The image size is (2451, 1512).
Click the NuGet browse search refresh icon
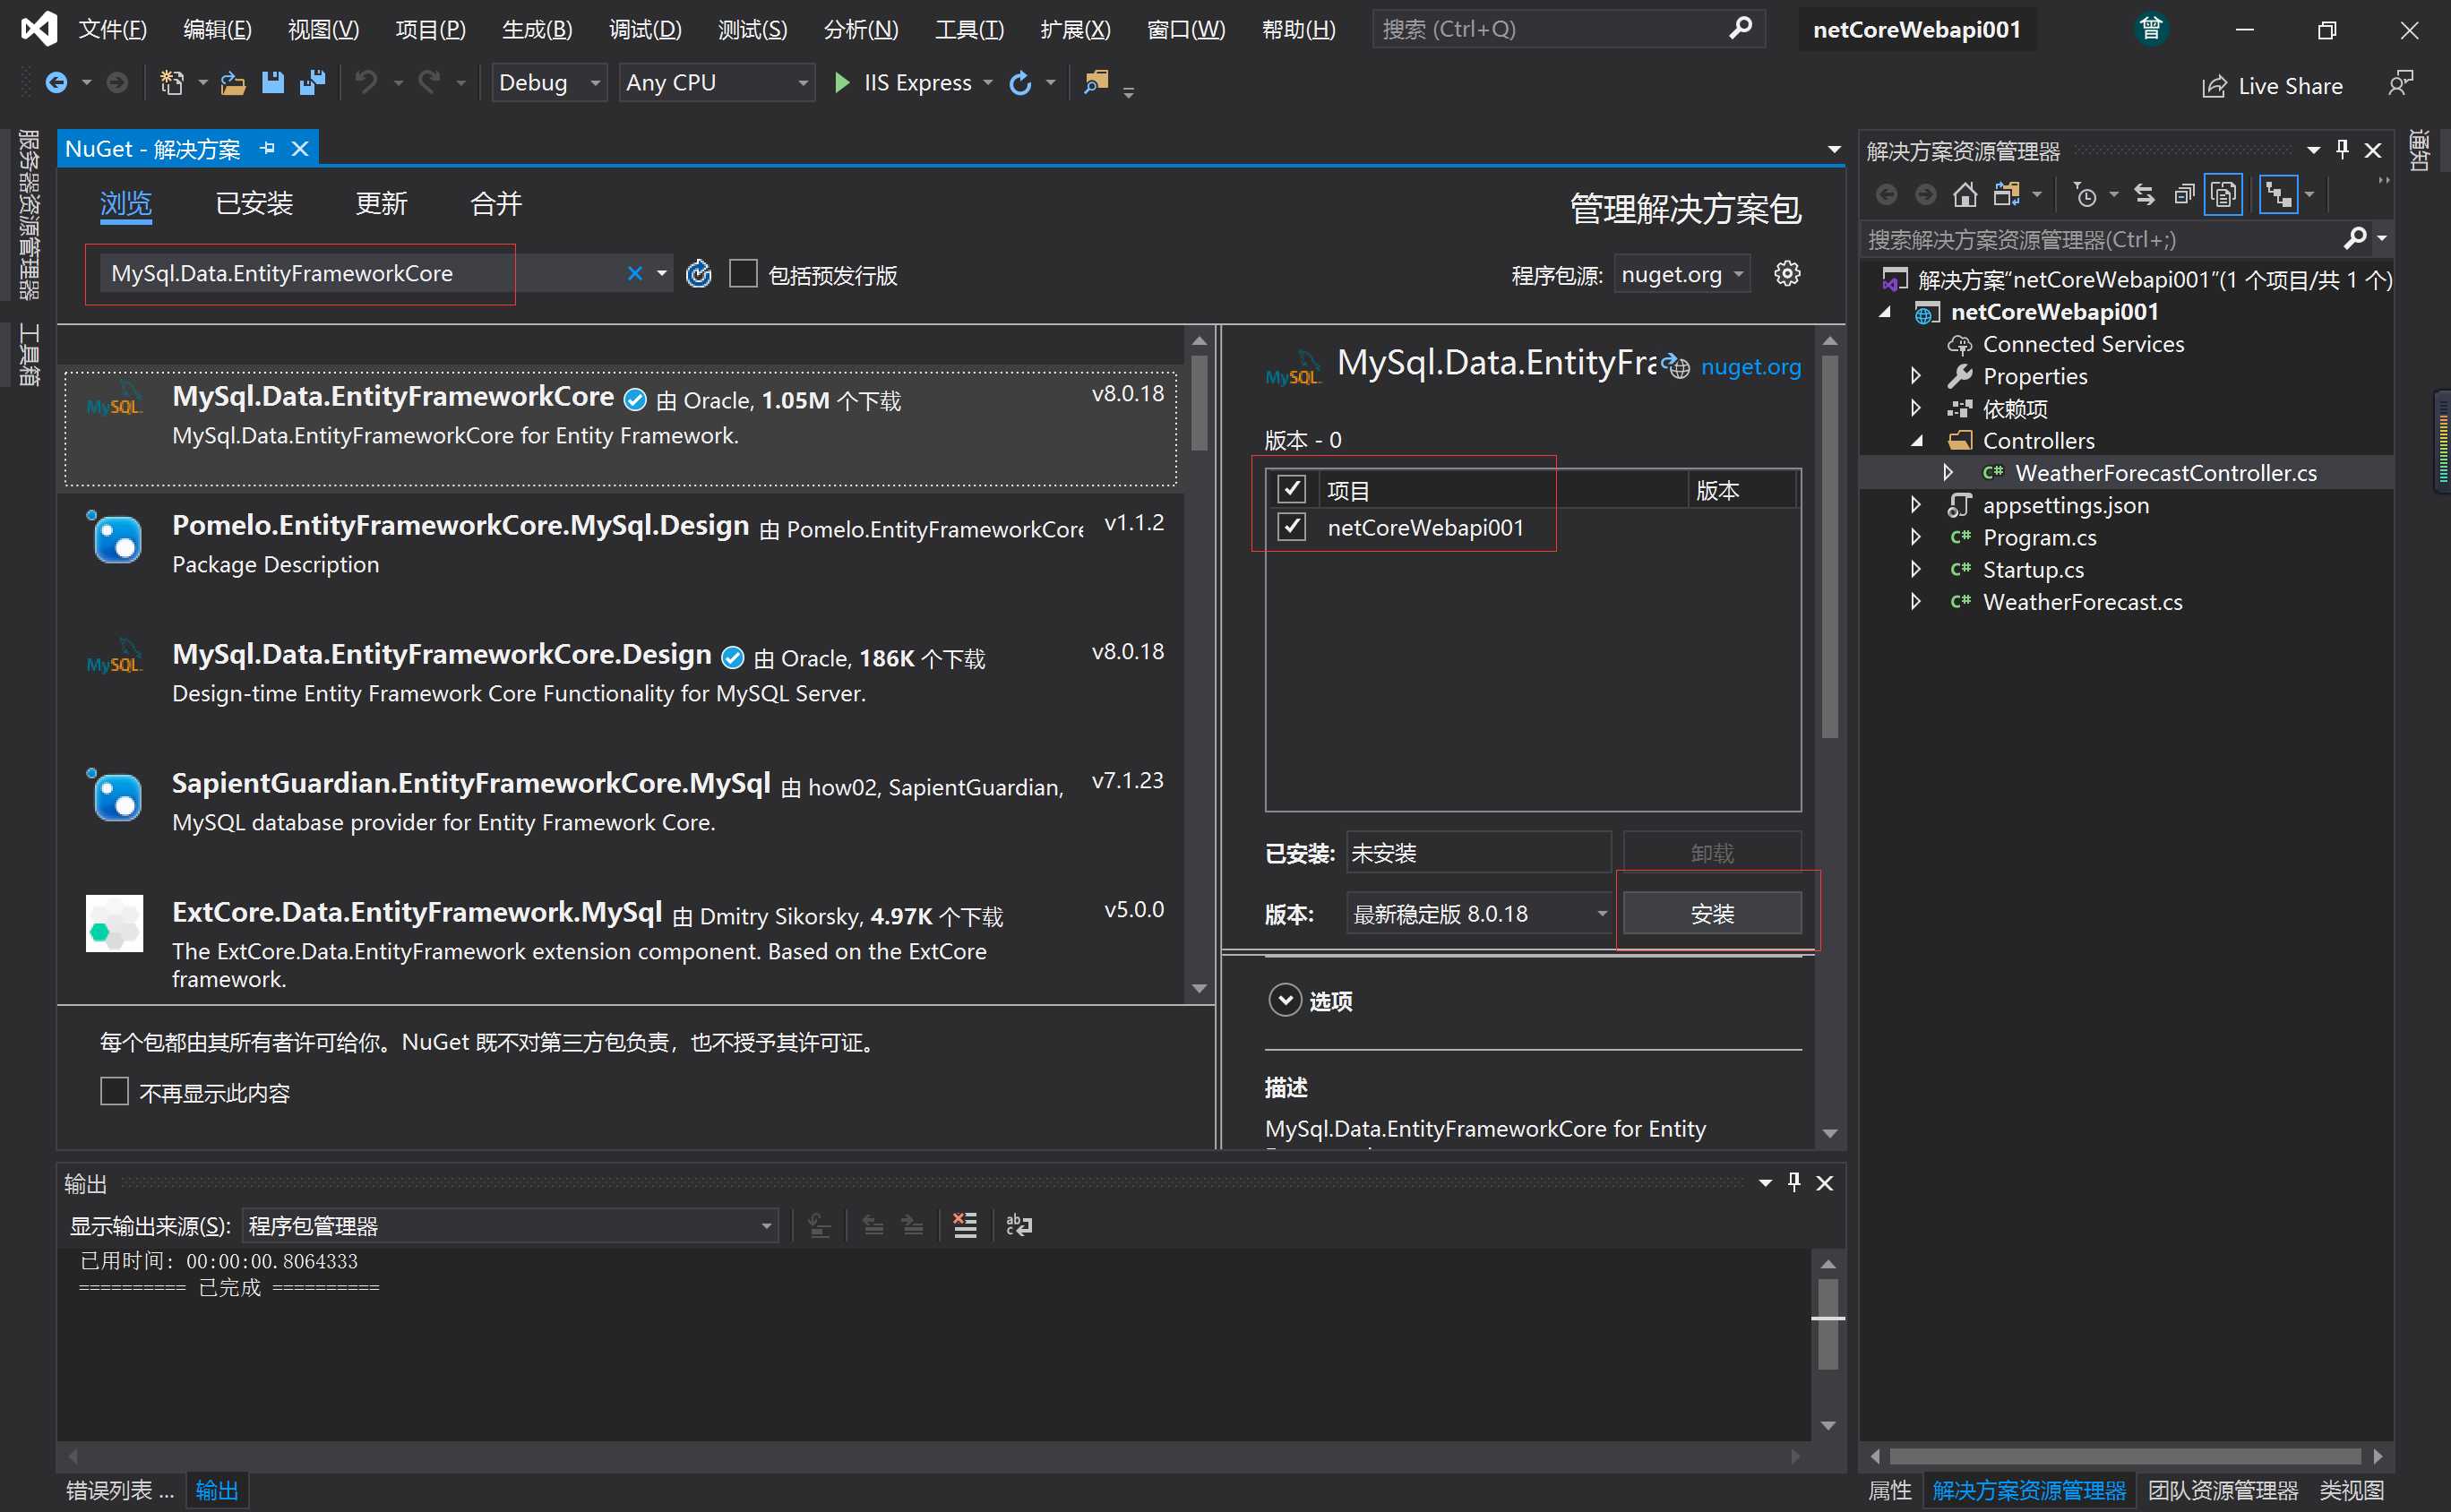tap(699, 271)
